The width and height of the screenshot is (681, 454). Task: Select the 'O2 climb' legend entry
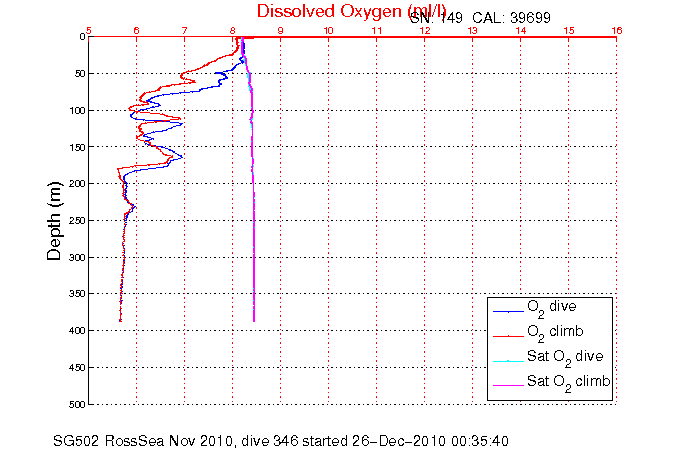click(x=555, y=332)
